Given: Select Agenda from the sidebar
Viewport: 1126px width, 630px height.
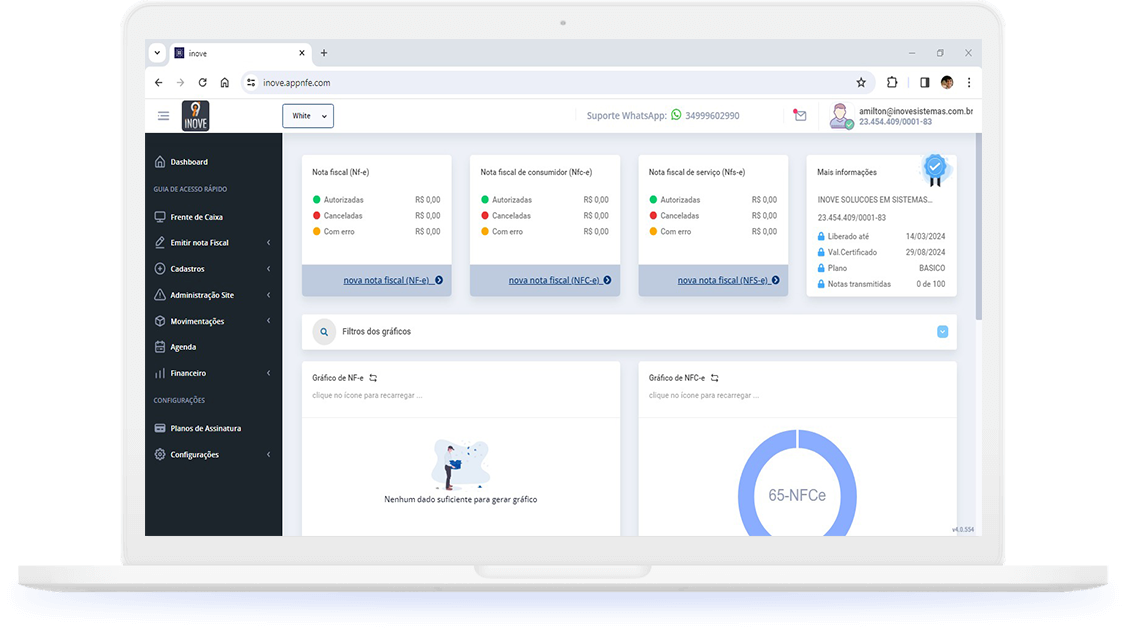Looking at the screenshot, I should tap(183, 347).
